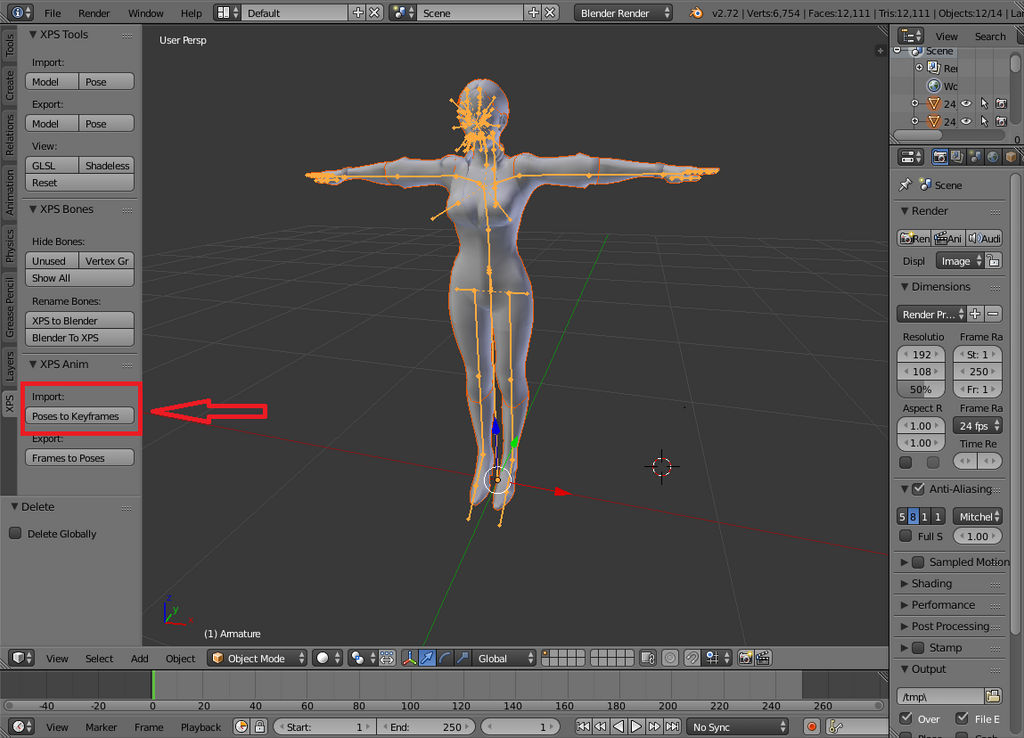Open the snap element selector
The width and height of the screenshot is (1024, 738).
tap(717, 658)
